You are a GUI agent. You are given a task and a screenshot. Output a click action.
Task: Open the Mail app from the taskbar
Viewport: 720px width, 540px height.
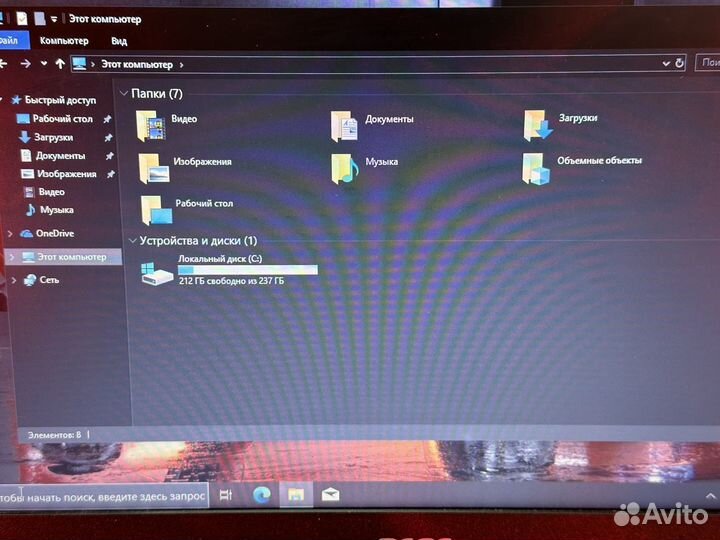(x=330, y=494)
